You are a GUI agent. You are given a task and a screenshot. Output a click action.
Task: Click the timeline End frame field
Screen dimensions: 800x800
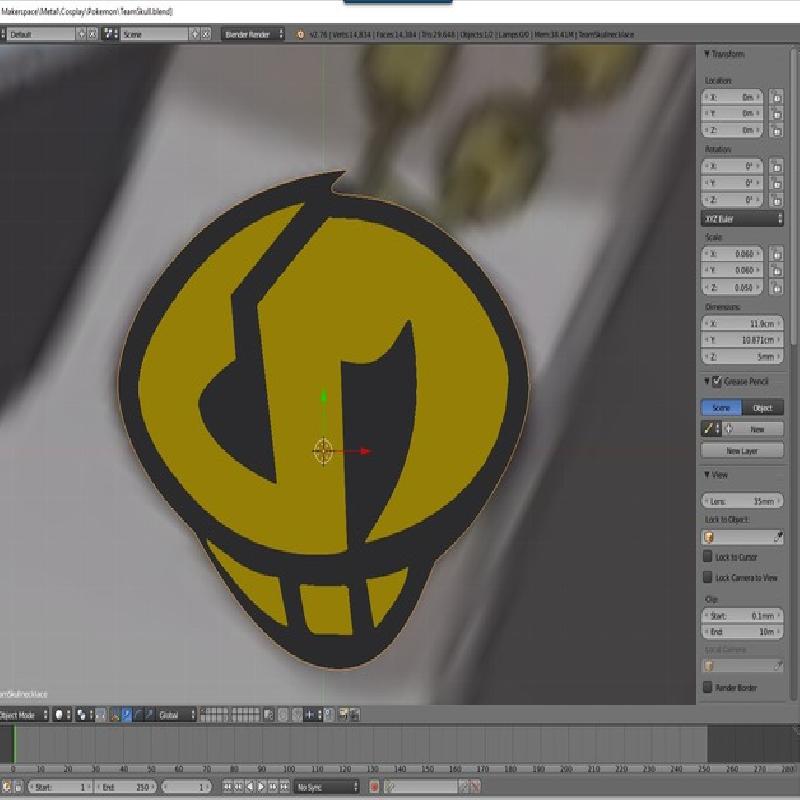pos(125,787)
